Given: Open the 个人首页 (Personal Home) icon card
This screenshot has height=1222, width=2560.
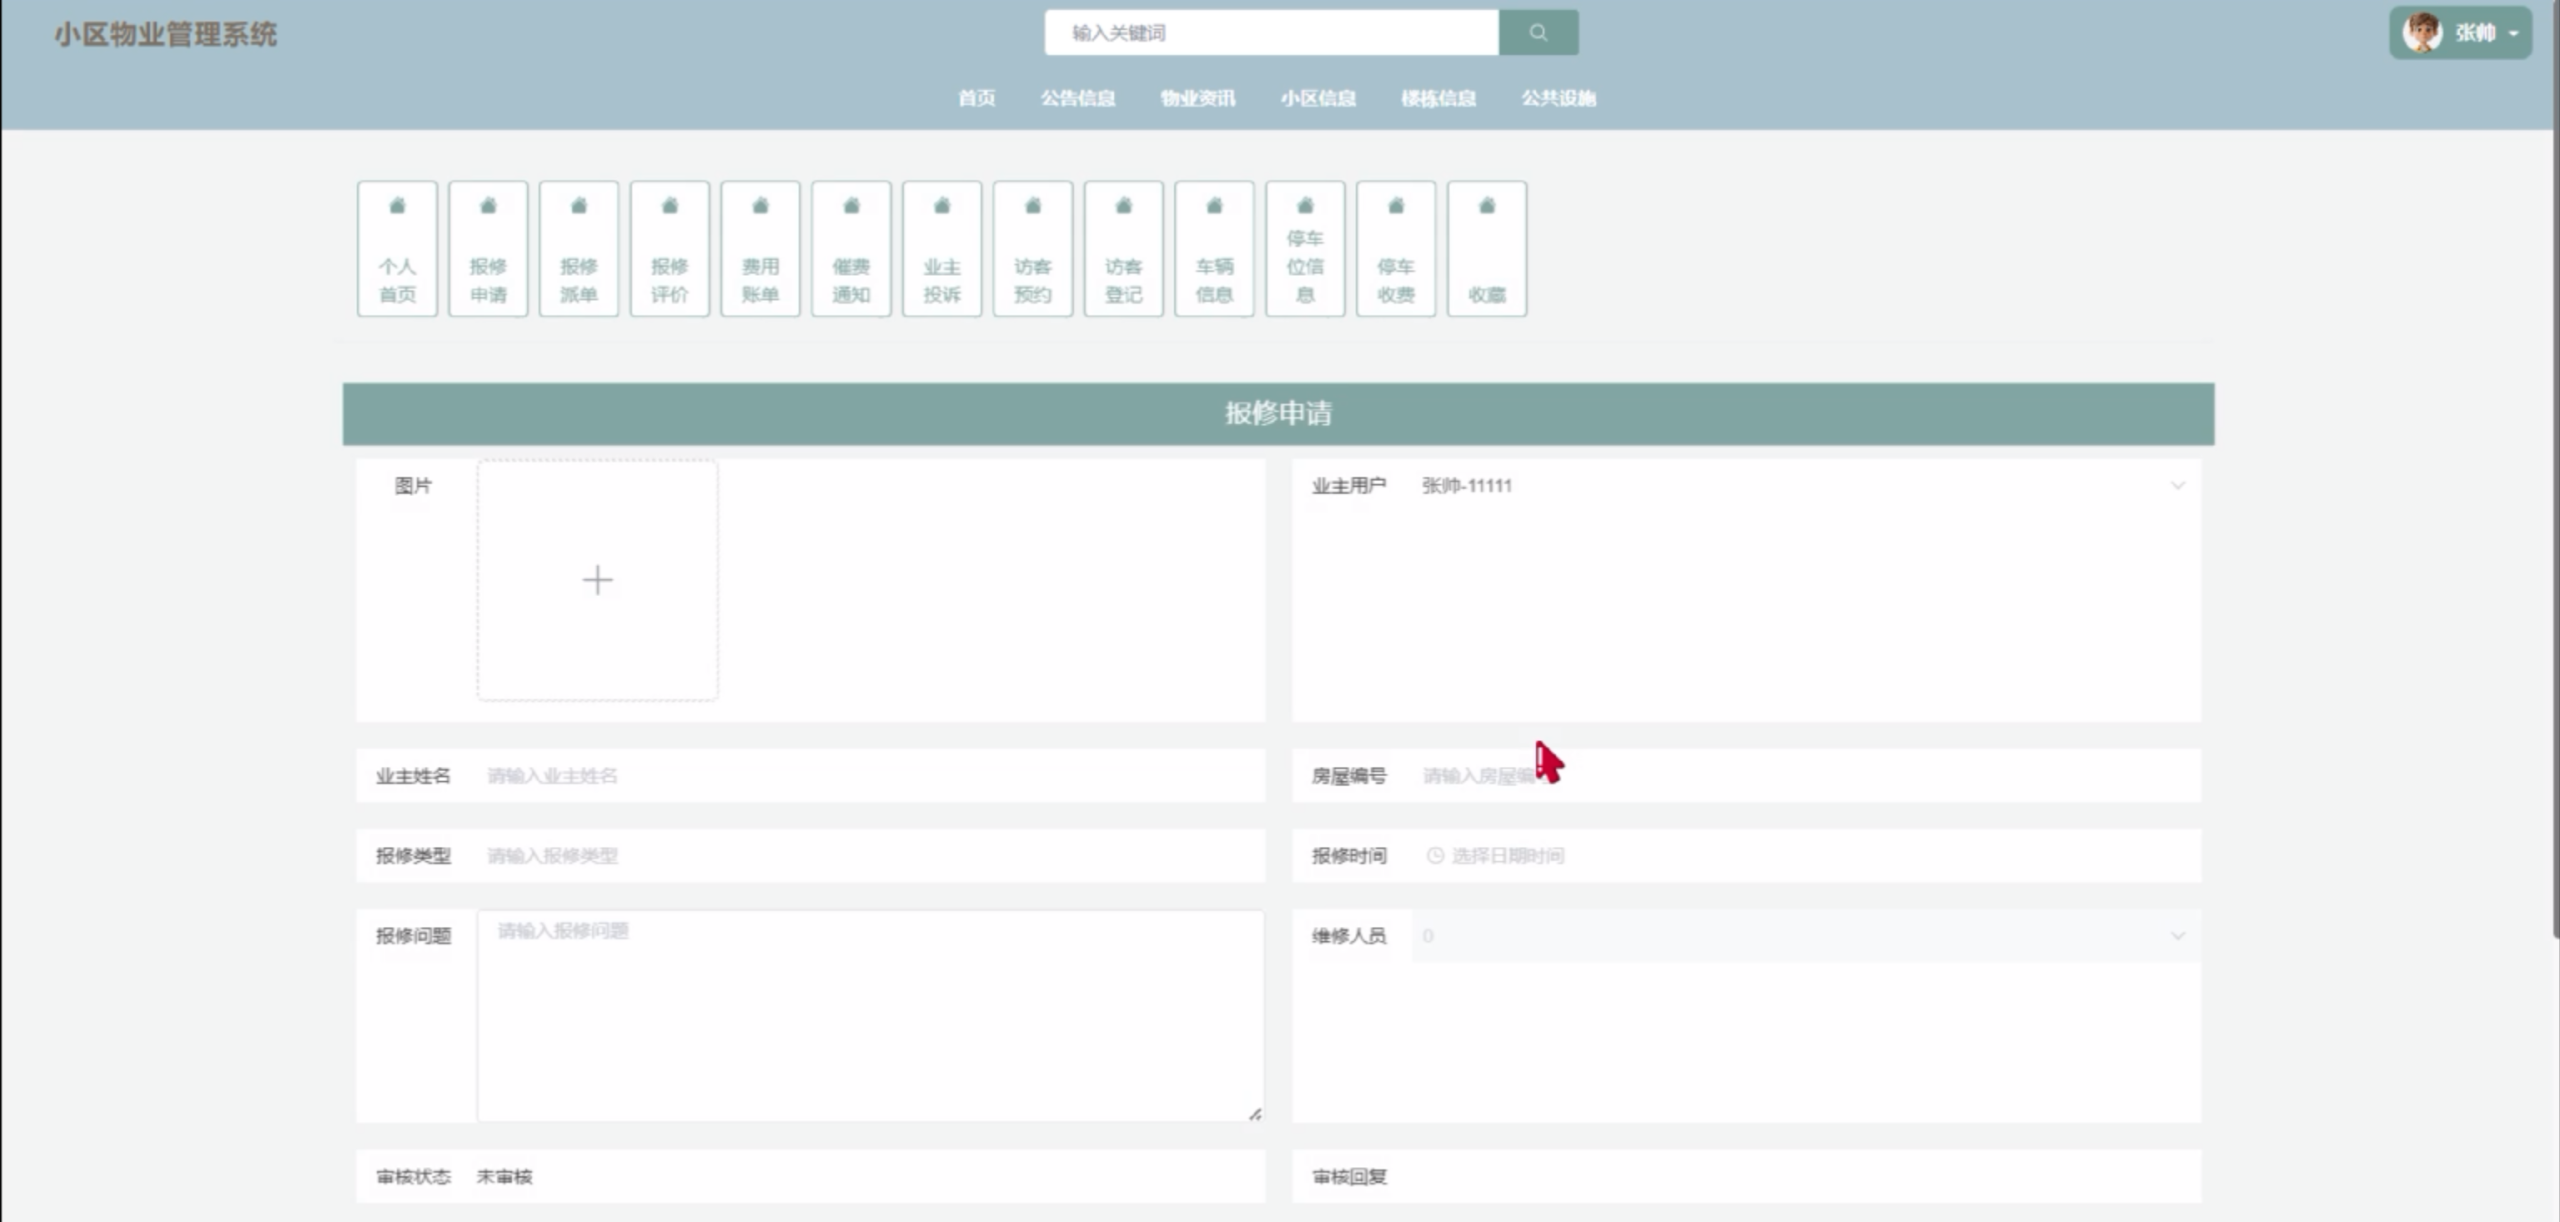Looking at the screenshot, I should (x=397, y=248).
